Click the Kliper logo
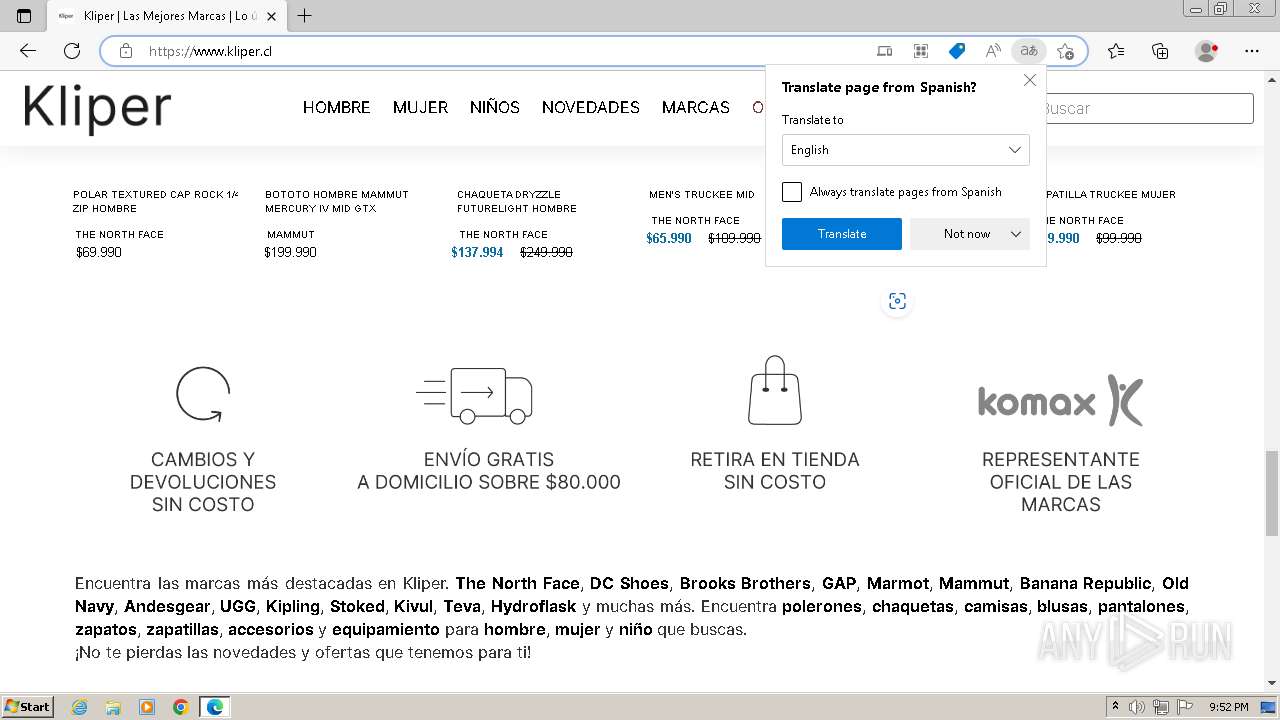 [97, 108]
